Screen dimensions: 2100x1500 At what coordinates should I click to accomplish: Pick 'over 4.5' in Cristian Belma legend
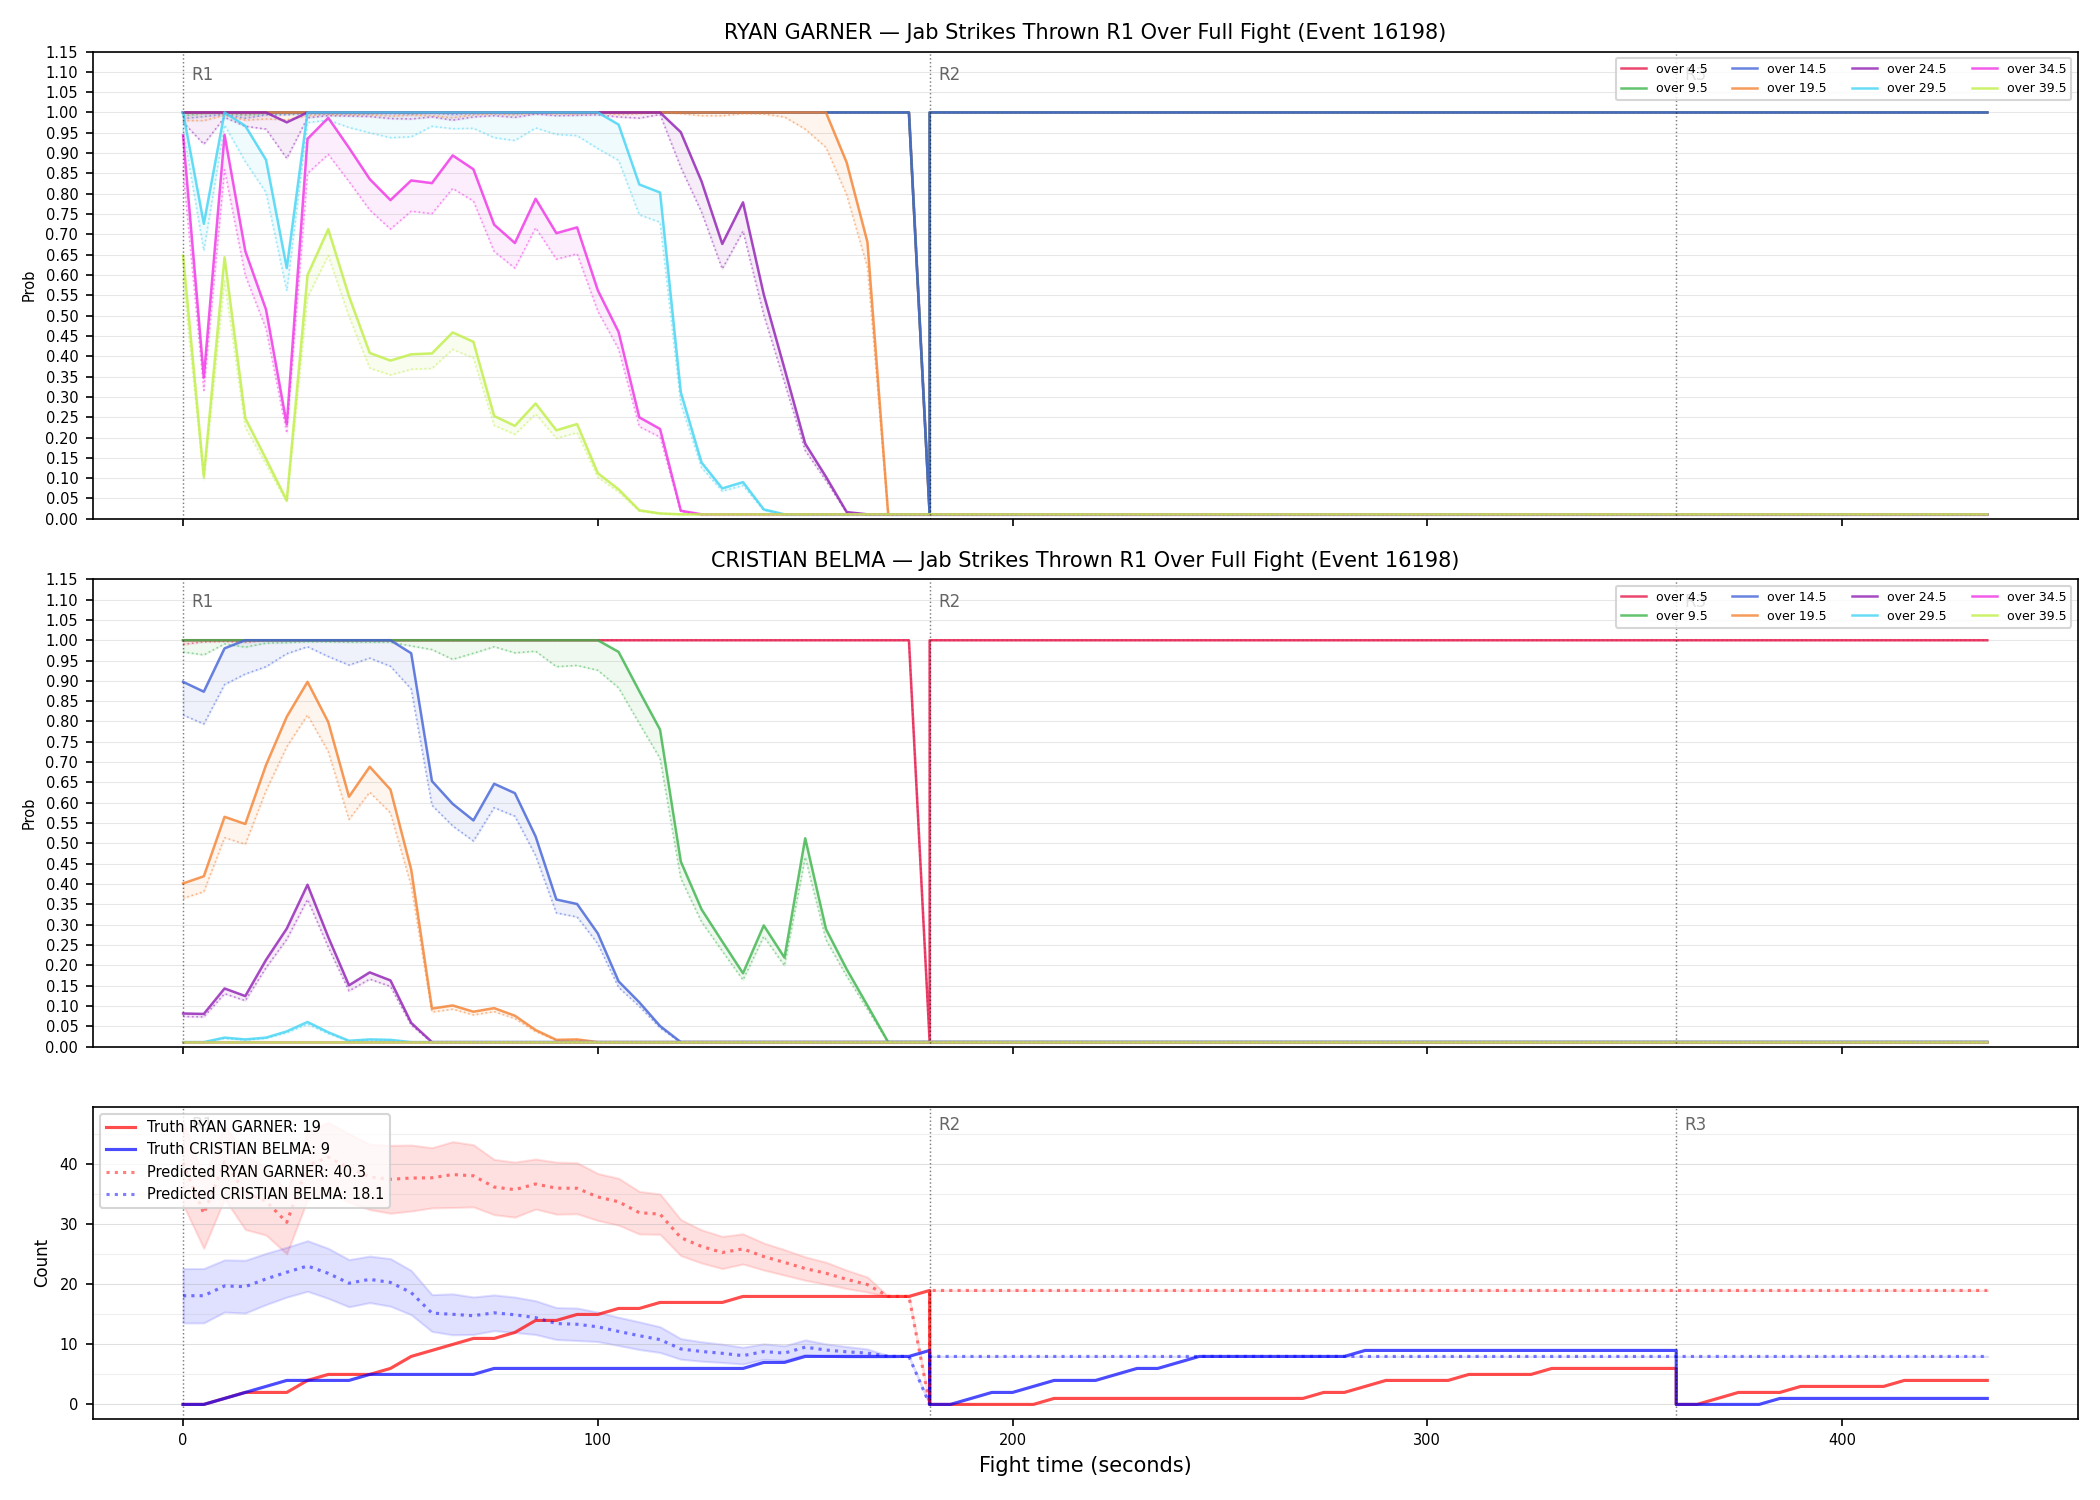click(1664, 597)
